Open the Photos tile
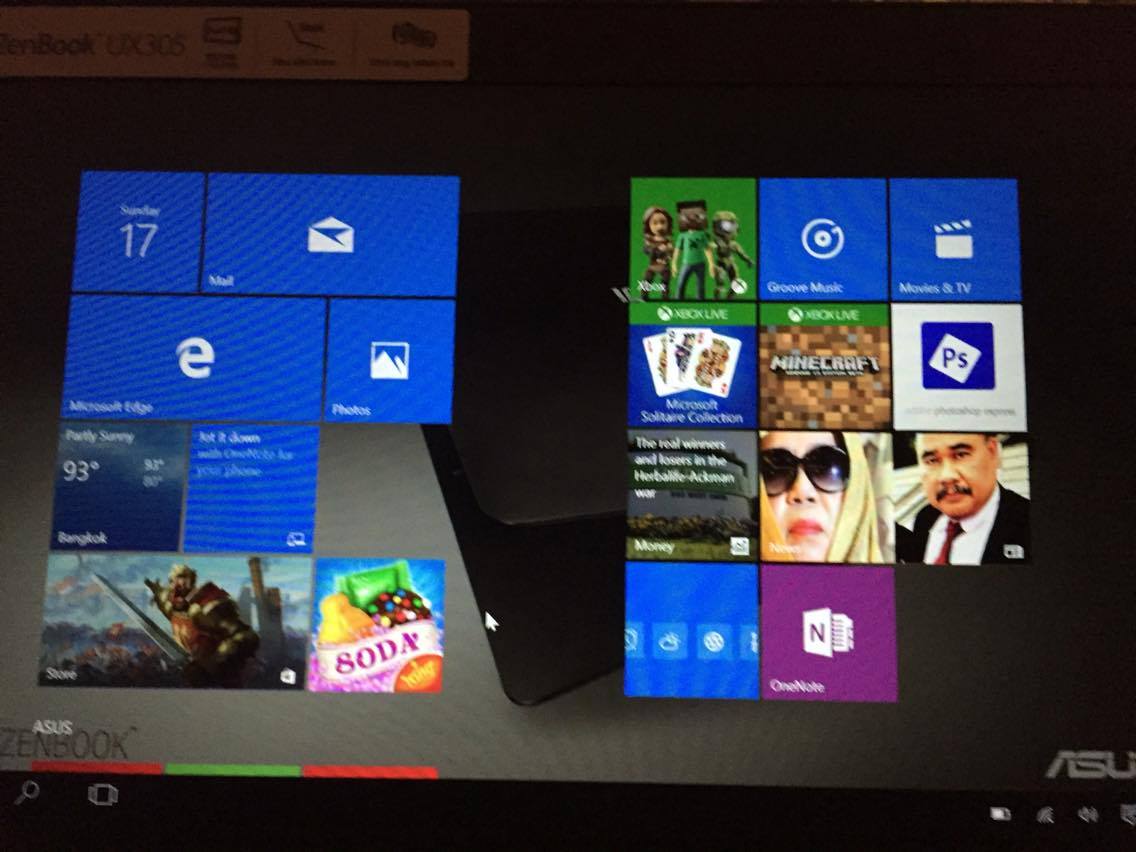The image size is (1136, 852). click(390, 361)
